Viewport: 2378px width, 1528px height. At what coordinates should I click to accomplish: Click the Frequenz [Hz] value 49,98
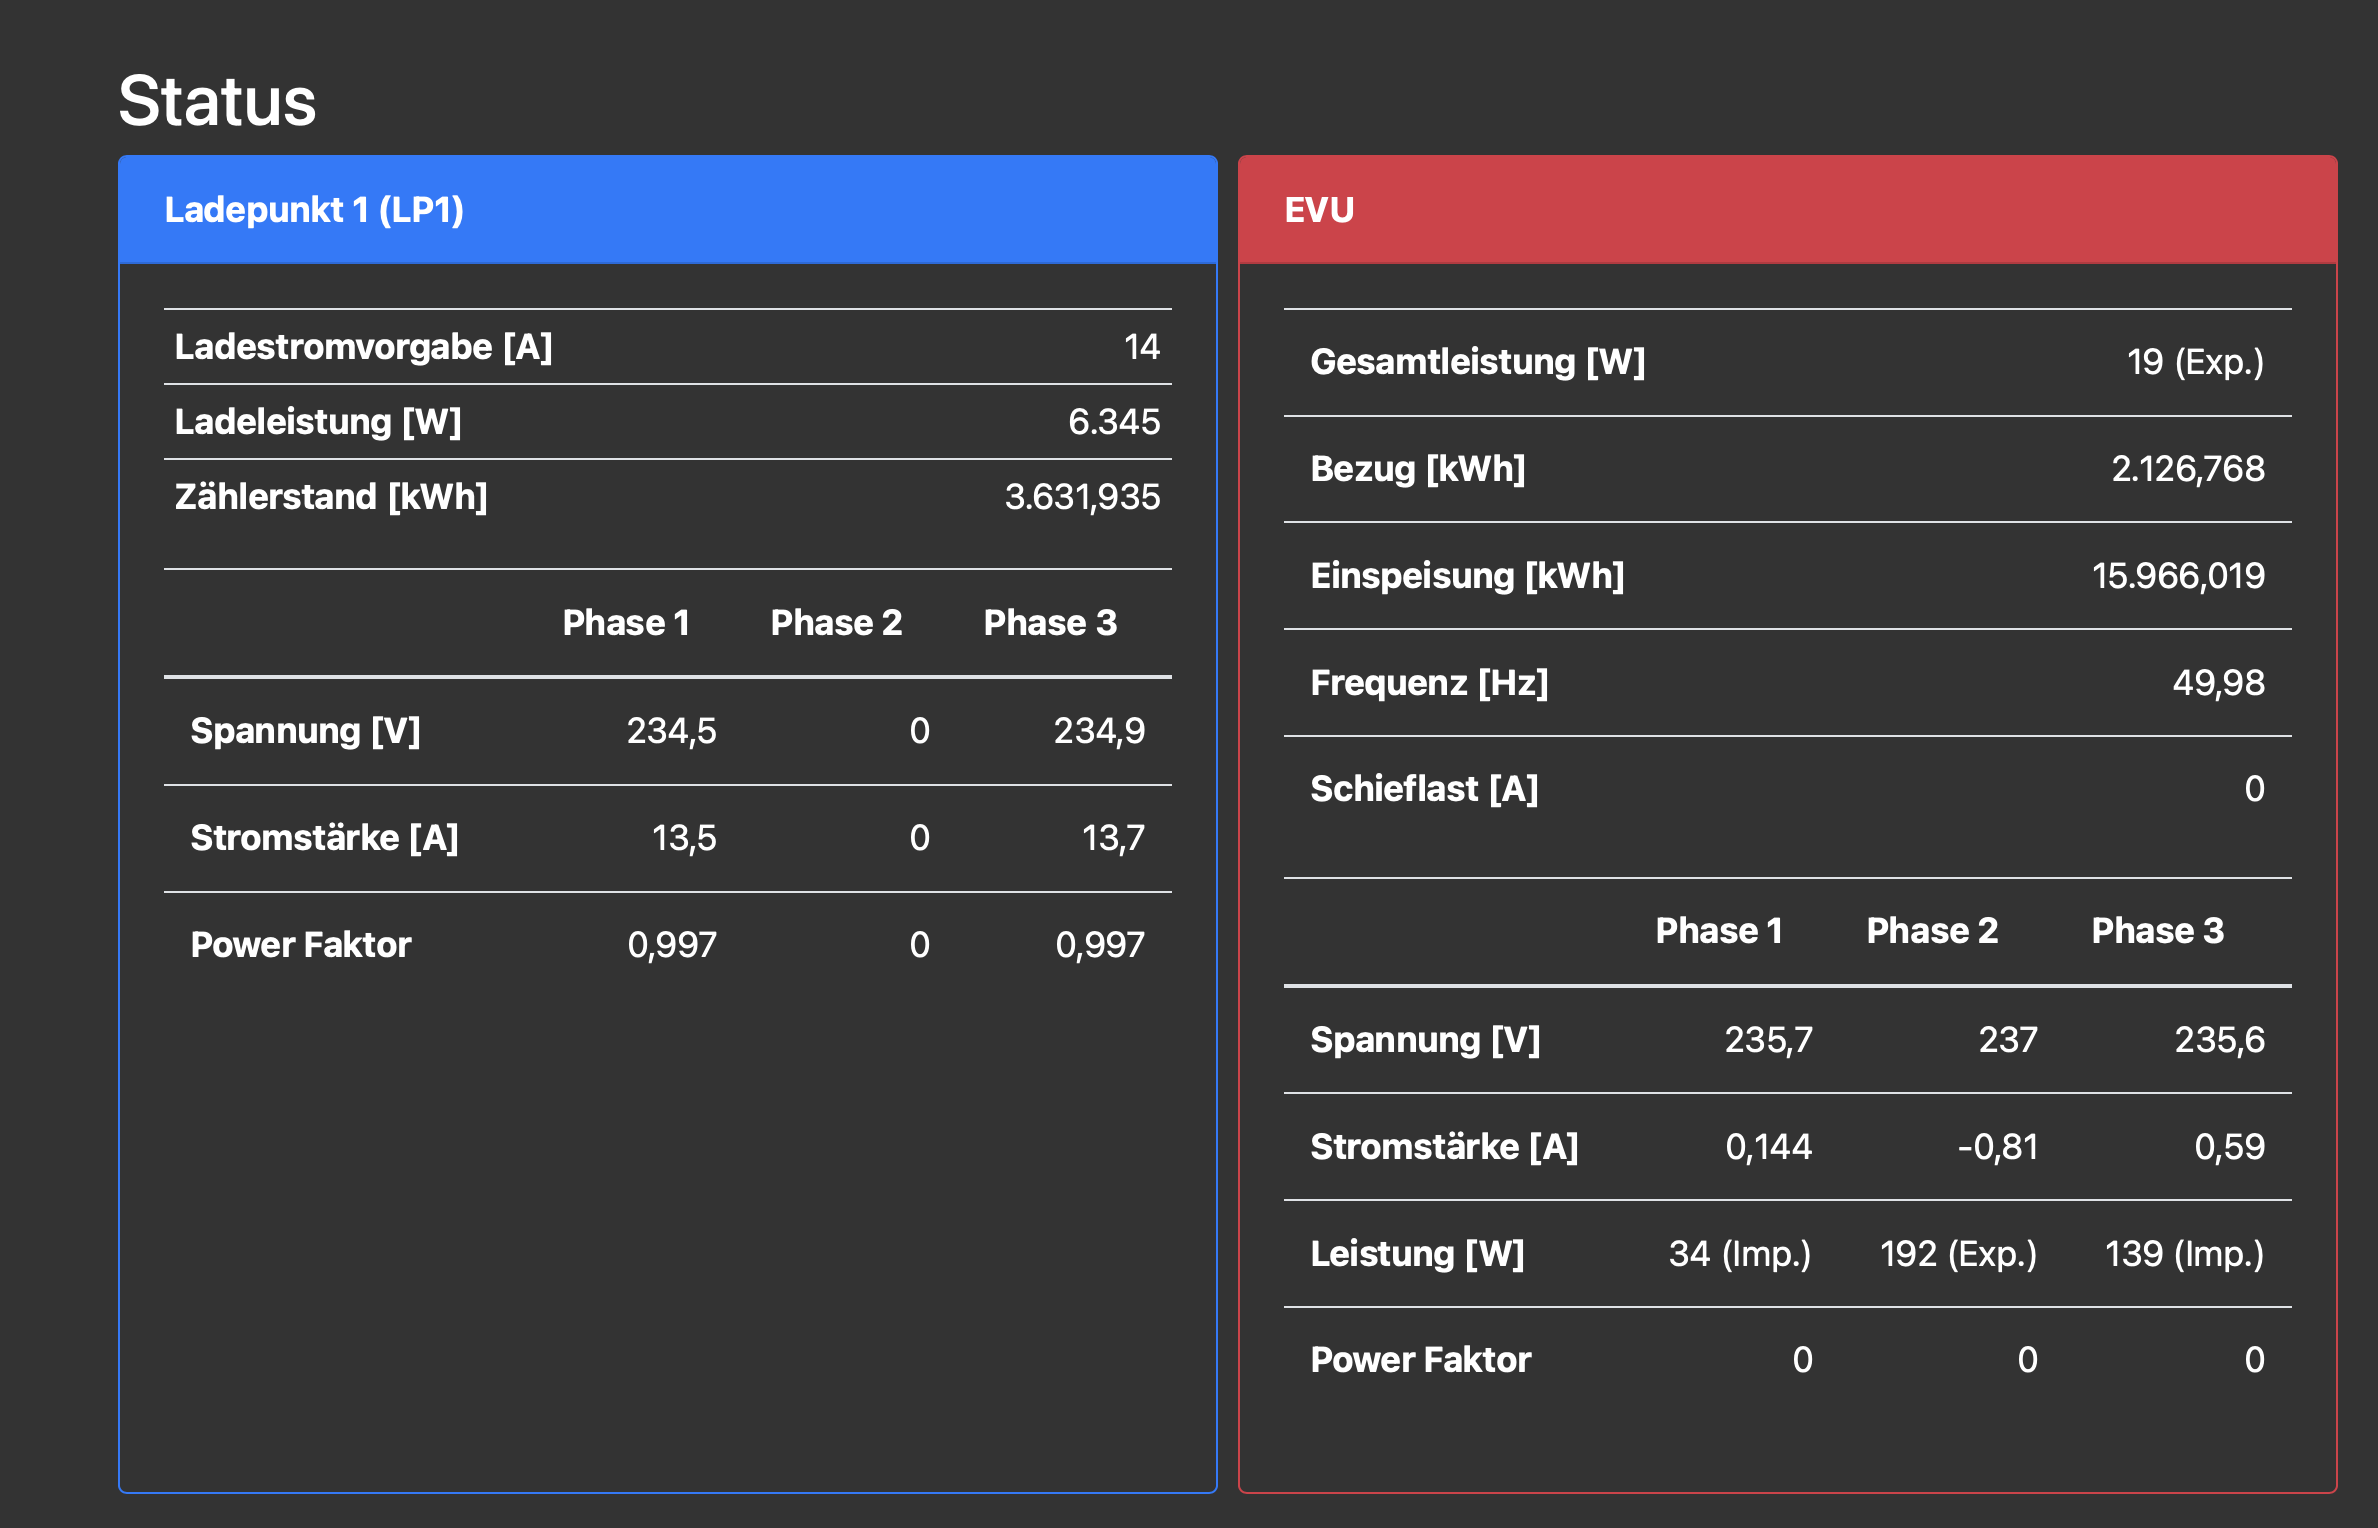(x=2217, y=683)
